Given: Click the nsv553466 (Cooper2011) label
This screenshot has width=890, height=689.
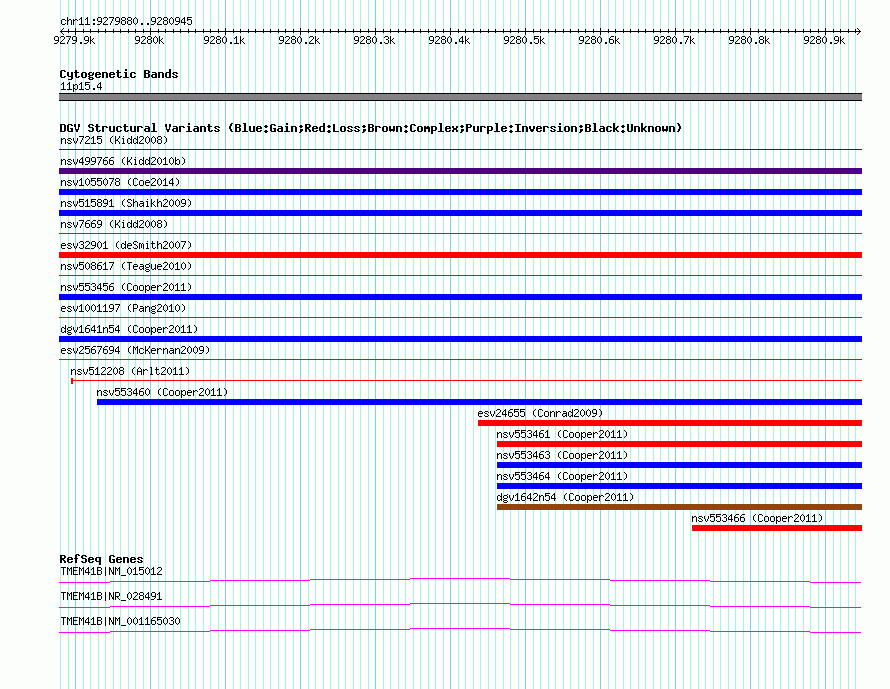Looking at the screenshot, I should pos(757,518).
